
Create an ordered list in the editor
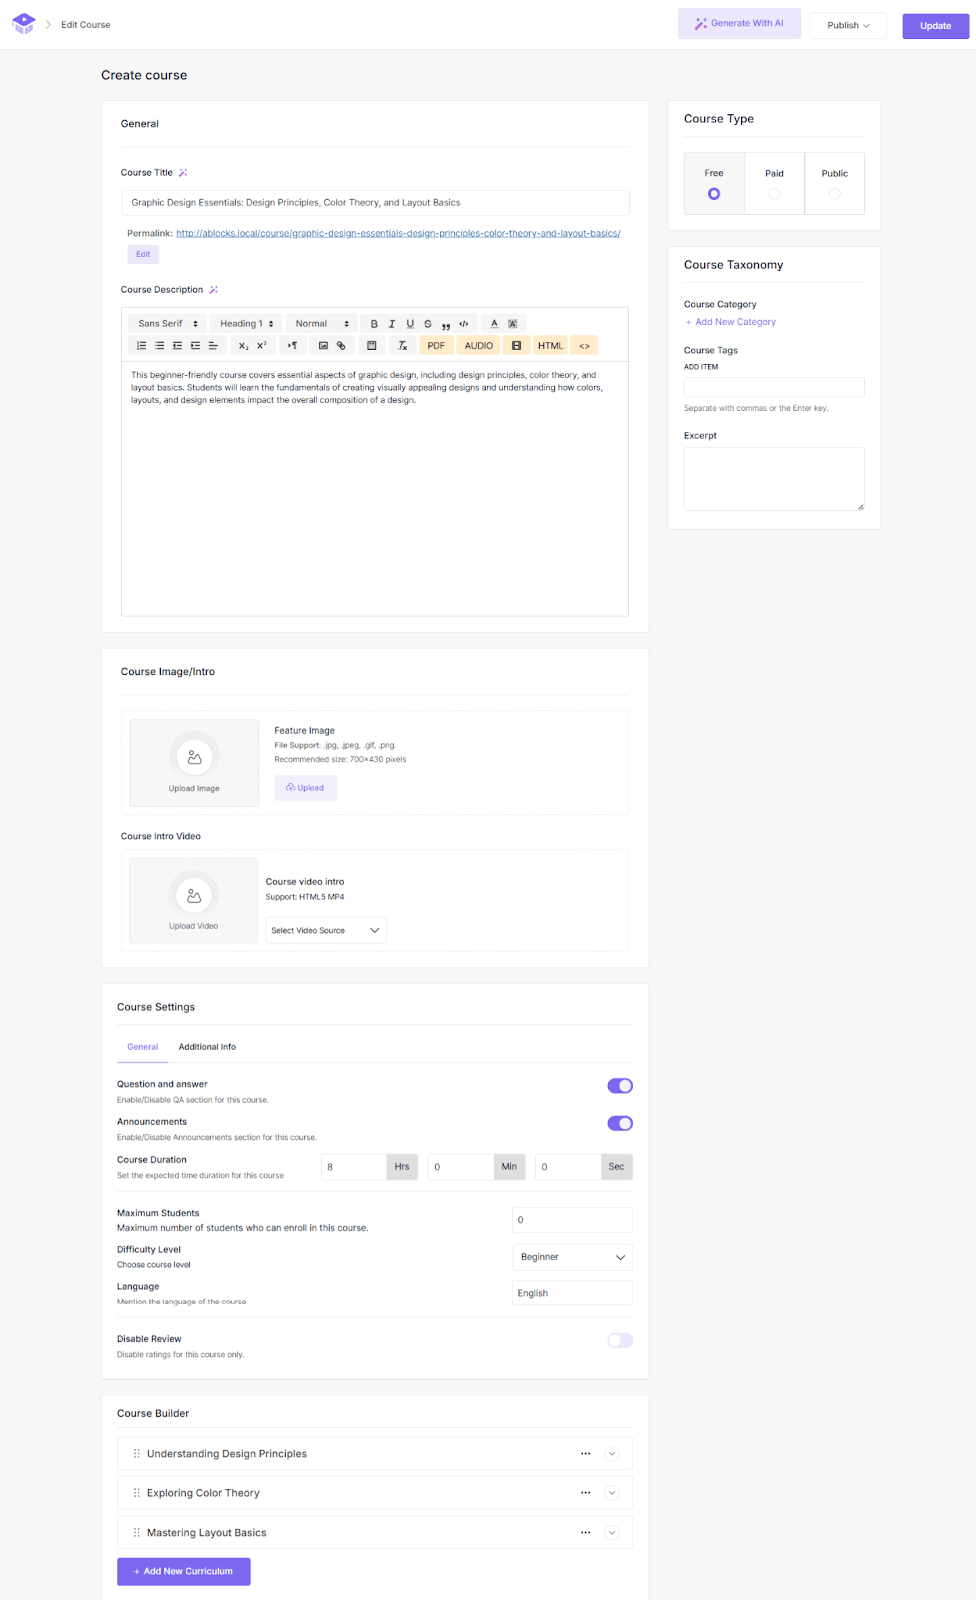pyautogui.click(x=141, y=346)
